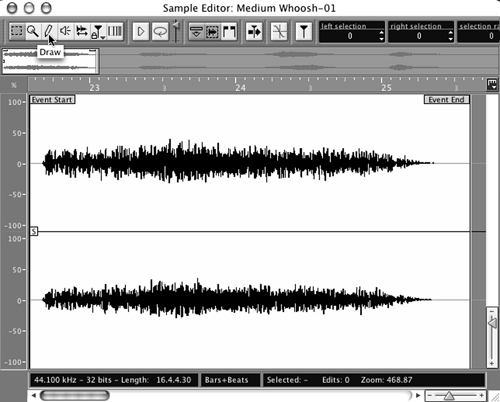Click the selection range value field
Screen dimensions: 500x402
pyautogui.click(x=479, y=36)
